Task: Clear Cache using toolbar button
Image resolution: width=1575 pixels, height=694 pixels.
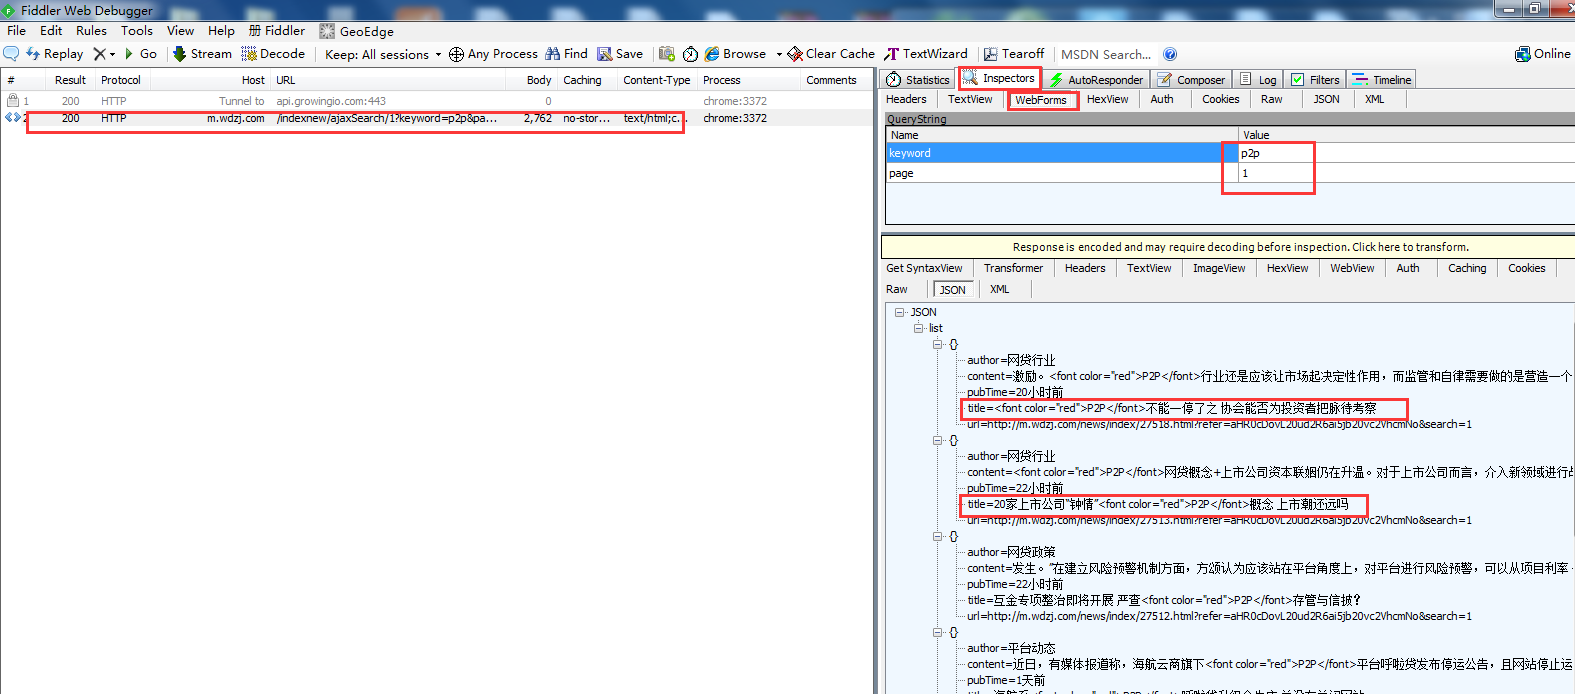Action: pyautogui.click(x=831, y=54)
